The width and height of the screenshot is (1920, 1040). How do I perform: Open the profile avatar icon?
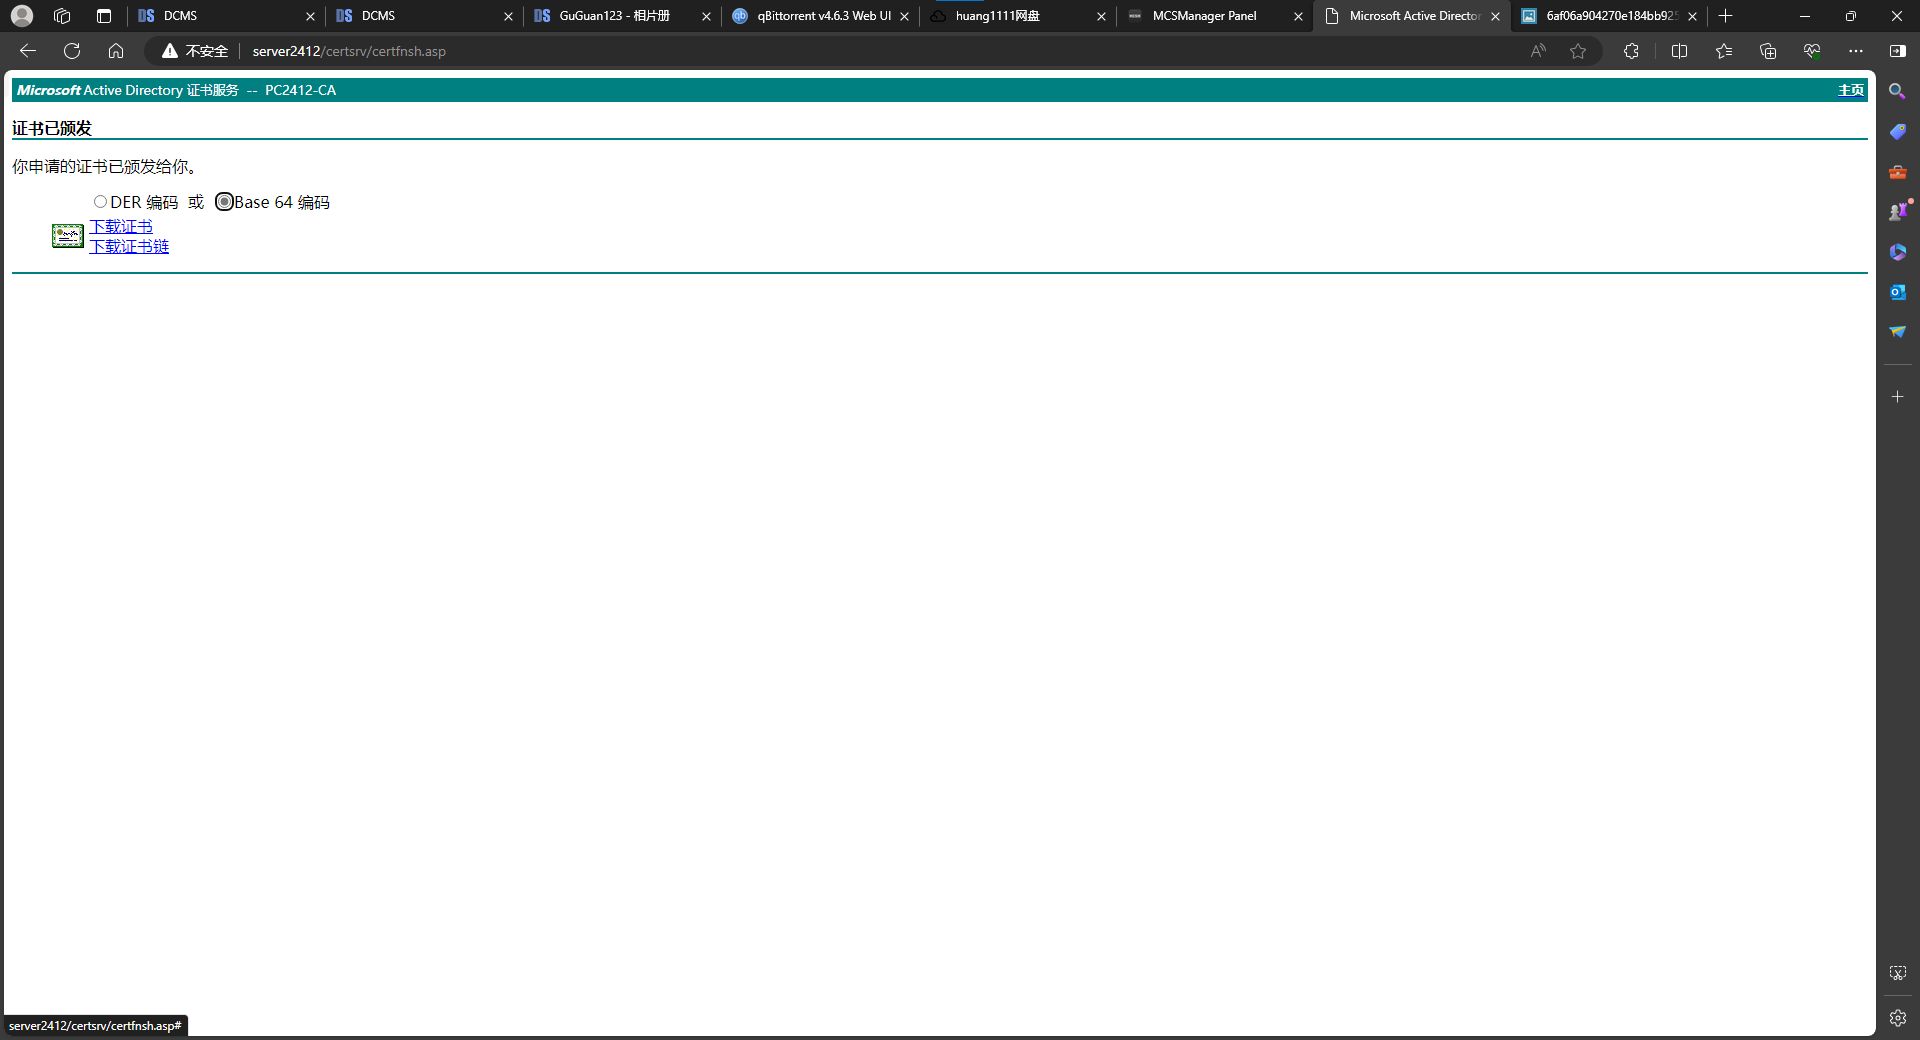[22, 16]
